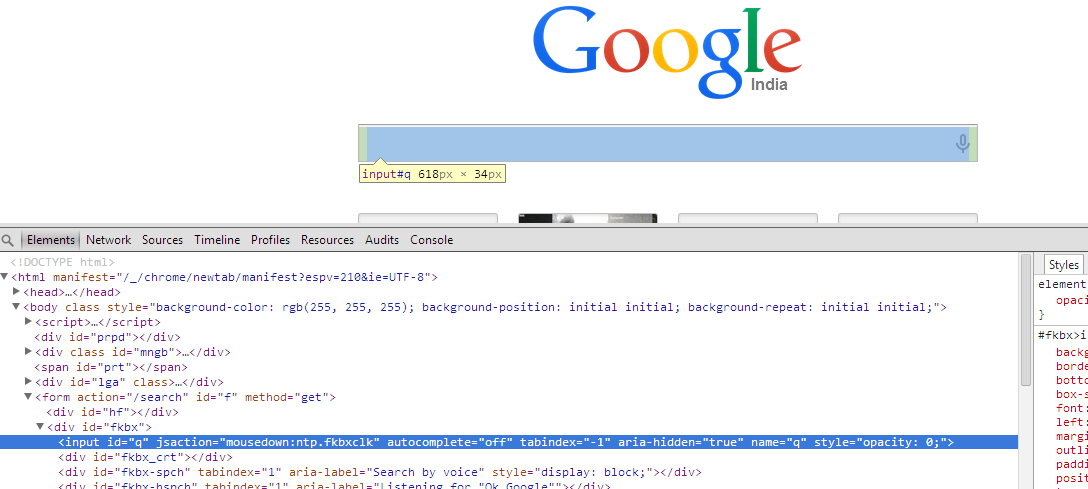Select the Styles sidebar tab
1088x489 pixels.
1064,264
